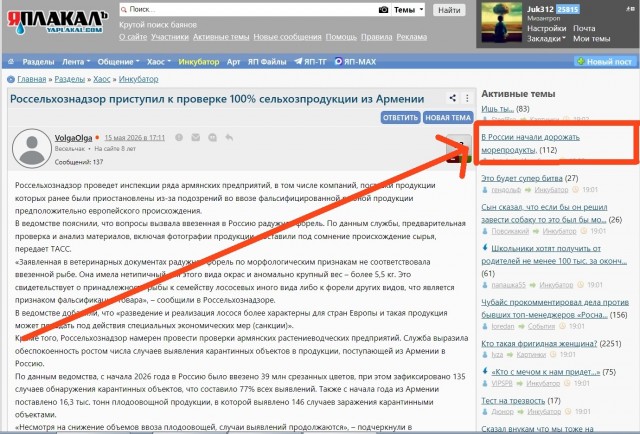Open Juk312's profile avatar image

[501, 23]
